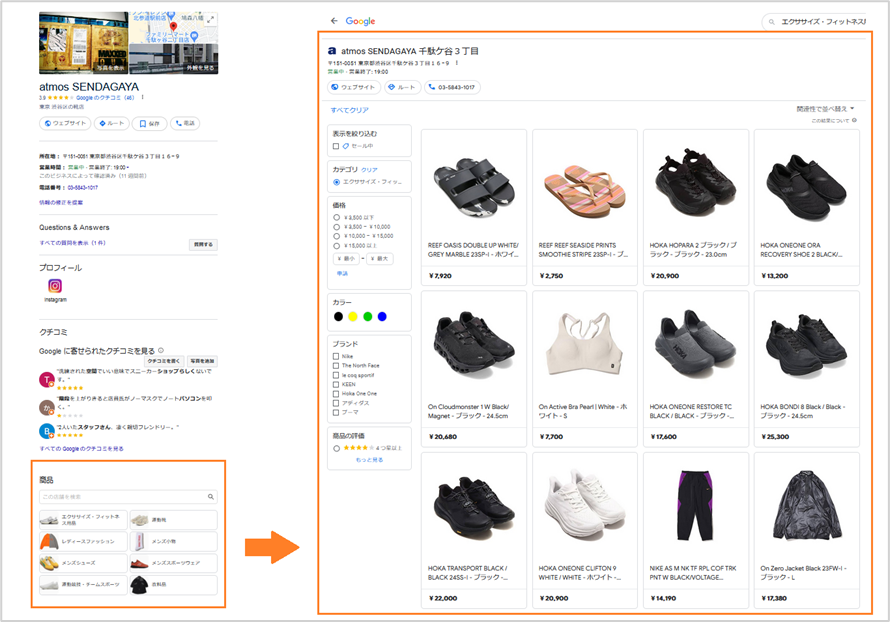This screenshot has height=622, width=890.
Task: Open the On Active Bra Pearl White product
Action: click(x=585, y=369)
